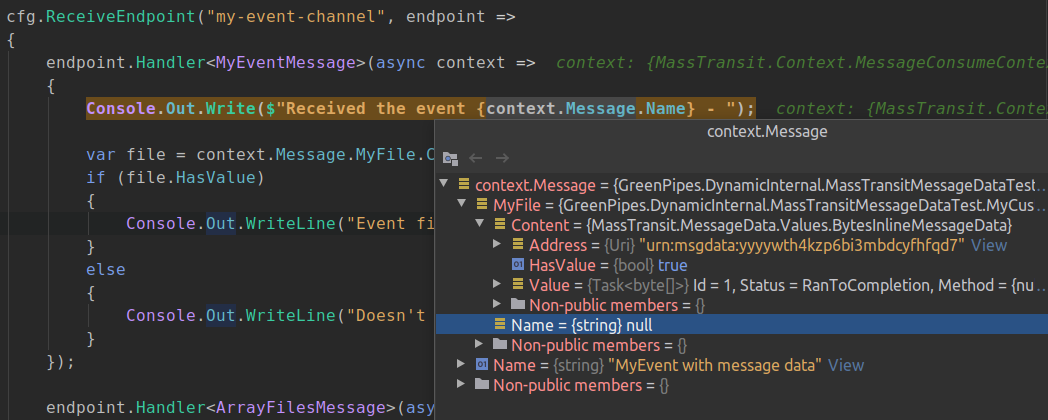Image resolution: width=1048 pixels, height=420 pixels.
Task: Collapse the MyFile node
Action: (x=461, y=205)
